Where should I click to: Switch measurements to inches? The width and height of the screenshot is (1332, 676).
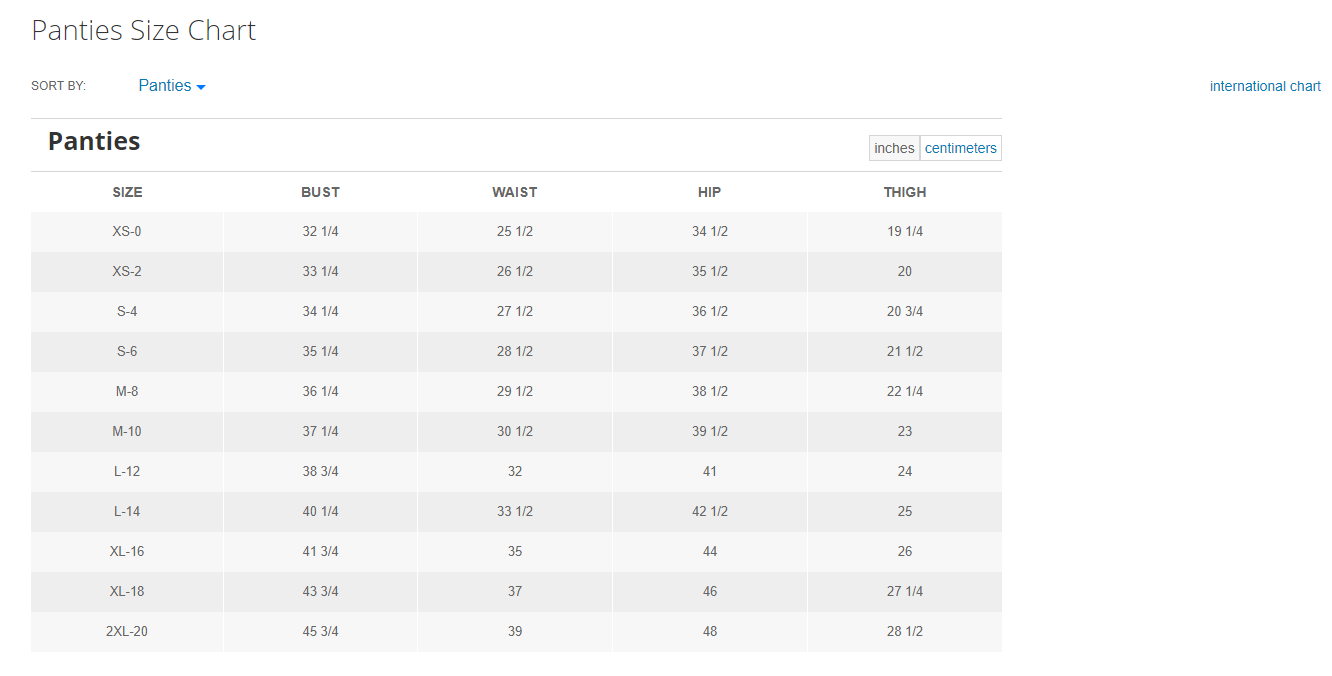[894, 148]
